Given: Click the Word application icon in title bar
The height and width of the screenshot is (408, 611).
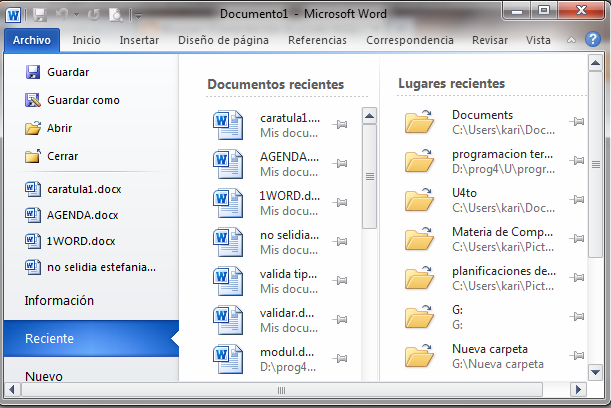Looking at the screenshot, I should [13, 15].
